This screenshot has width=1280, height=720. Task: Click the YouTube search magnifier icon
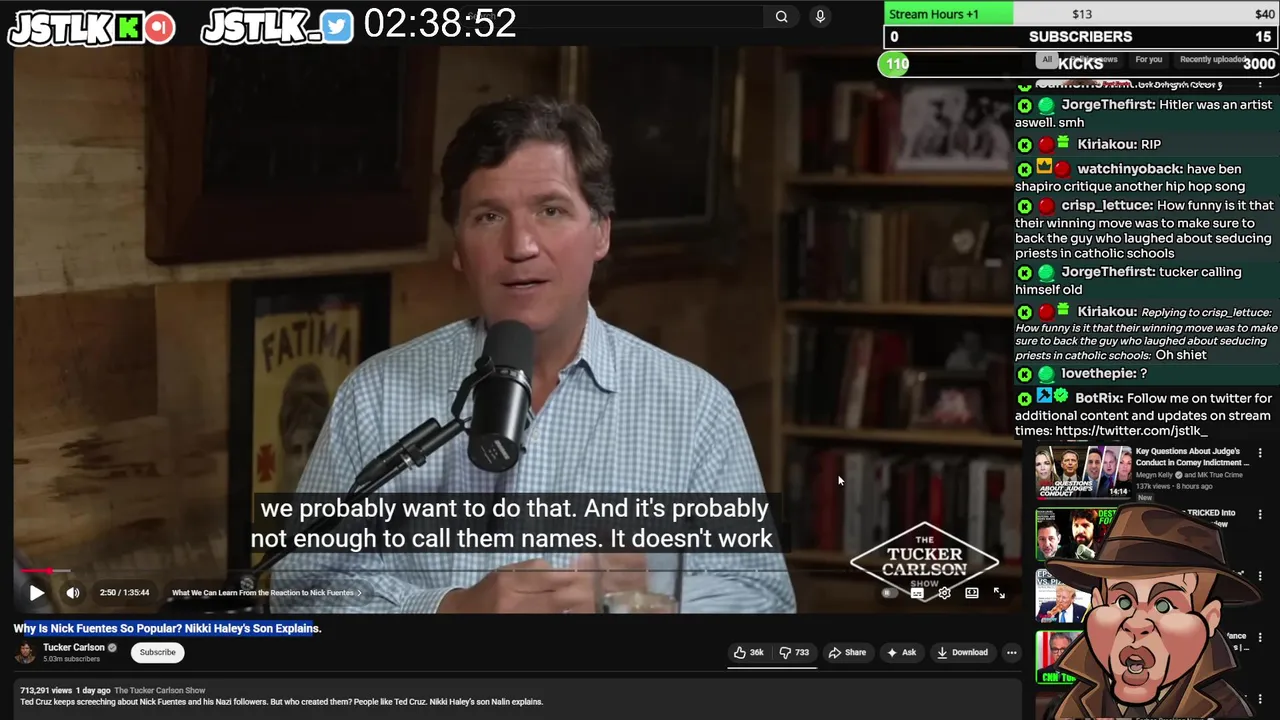tap(781, 16)
